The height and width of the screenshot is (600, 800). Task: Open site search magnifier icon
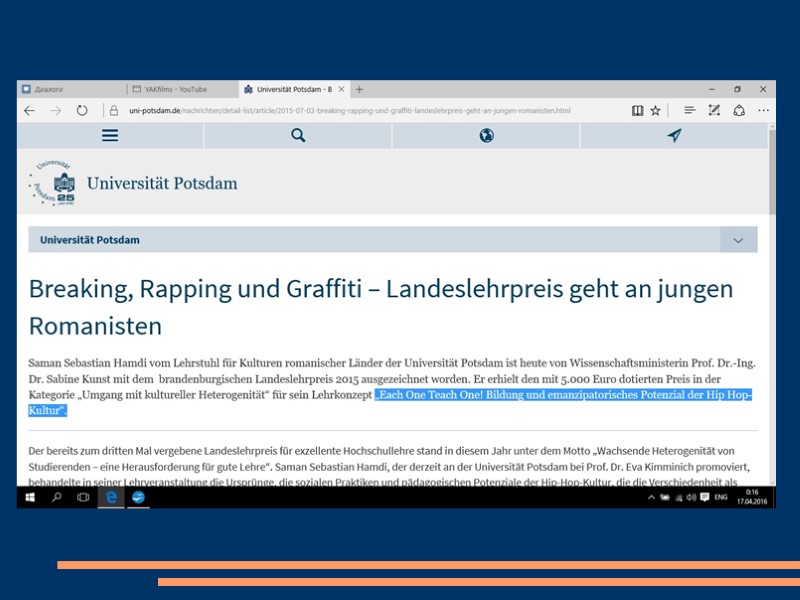coord(298,135)
